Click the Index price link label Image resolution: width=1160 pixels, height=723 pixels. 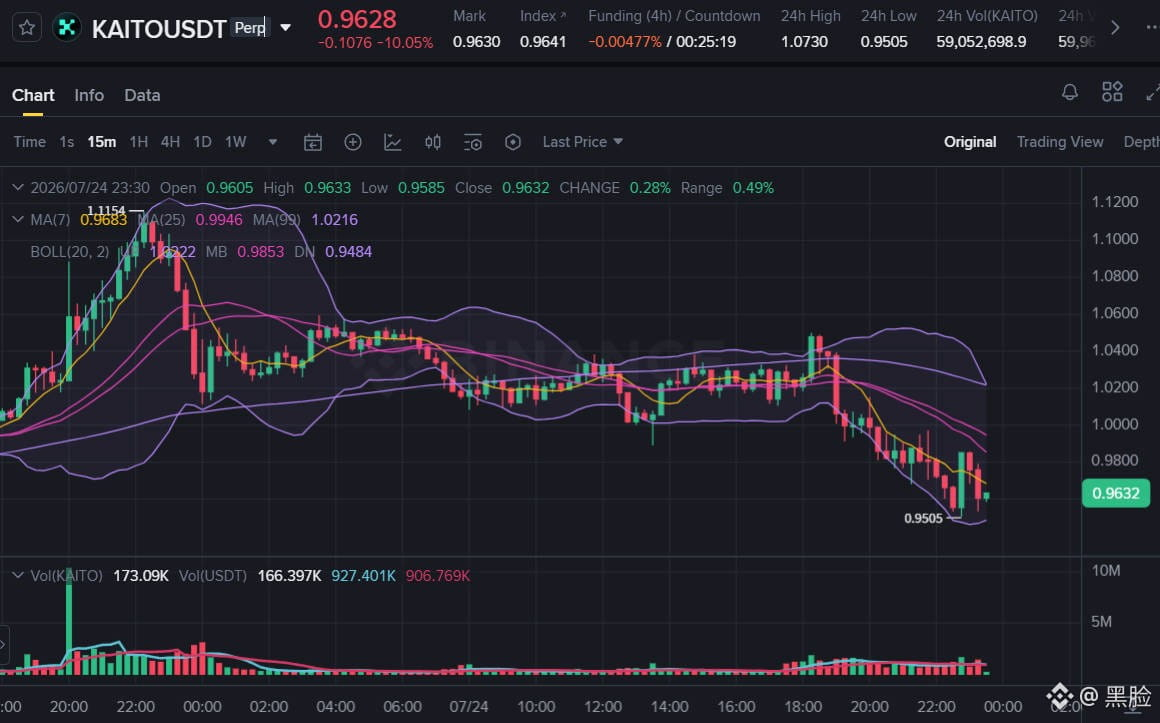(x=543, y=16)
